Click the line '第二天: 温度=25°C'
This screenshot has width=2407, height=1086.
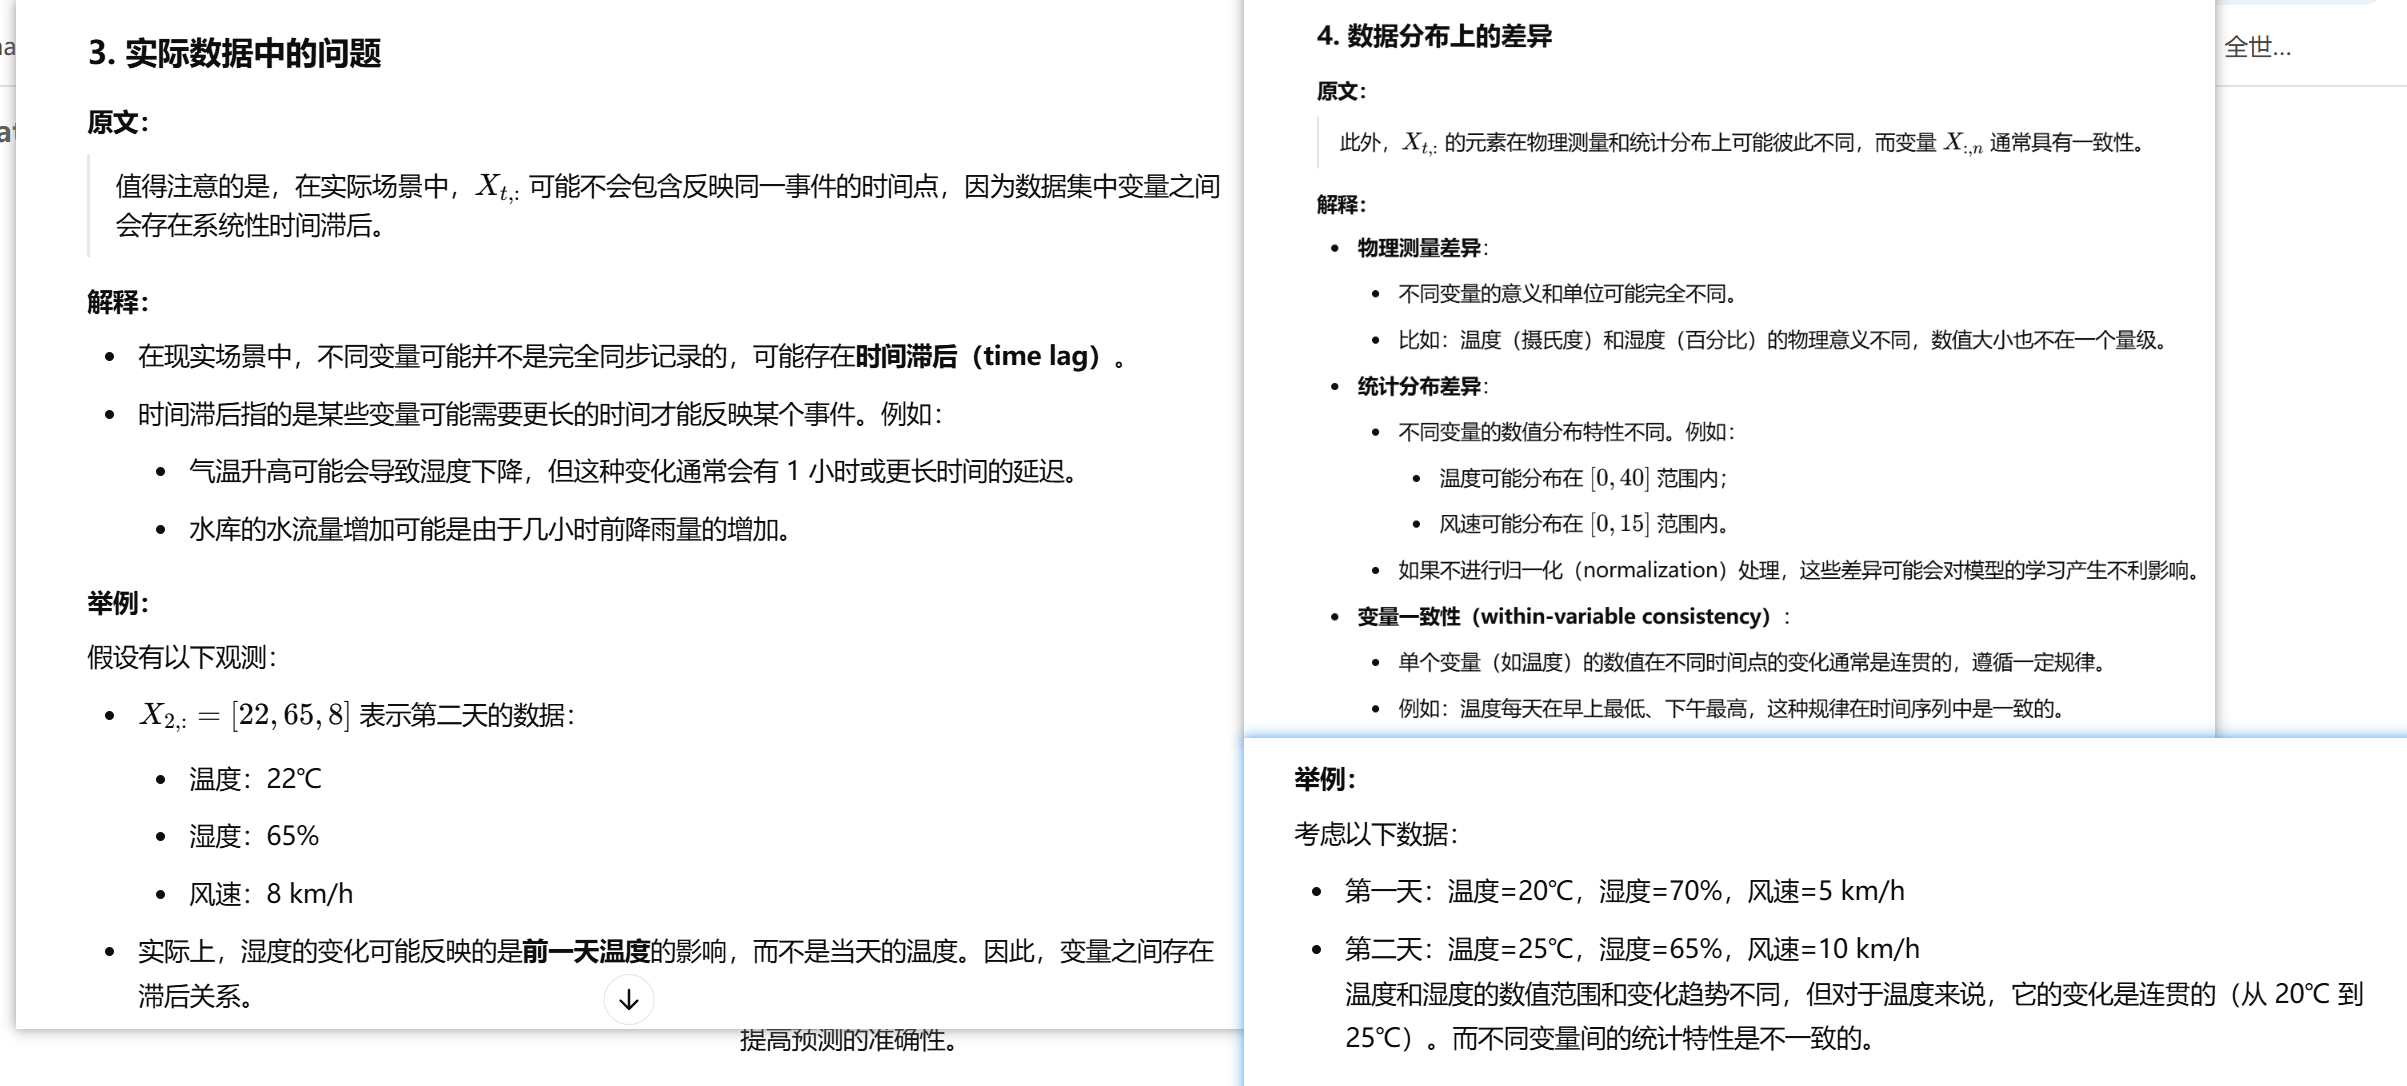tap(1632, 949)
